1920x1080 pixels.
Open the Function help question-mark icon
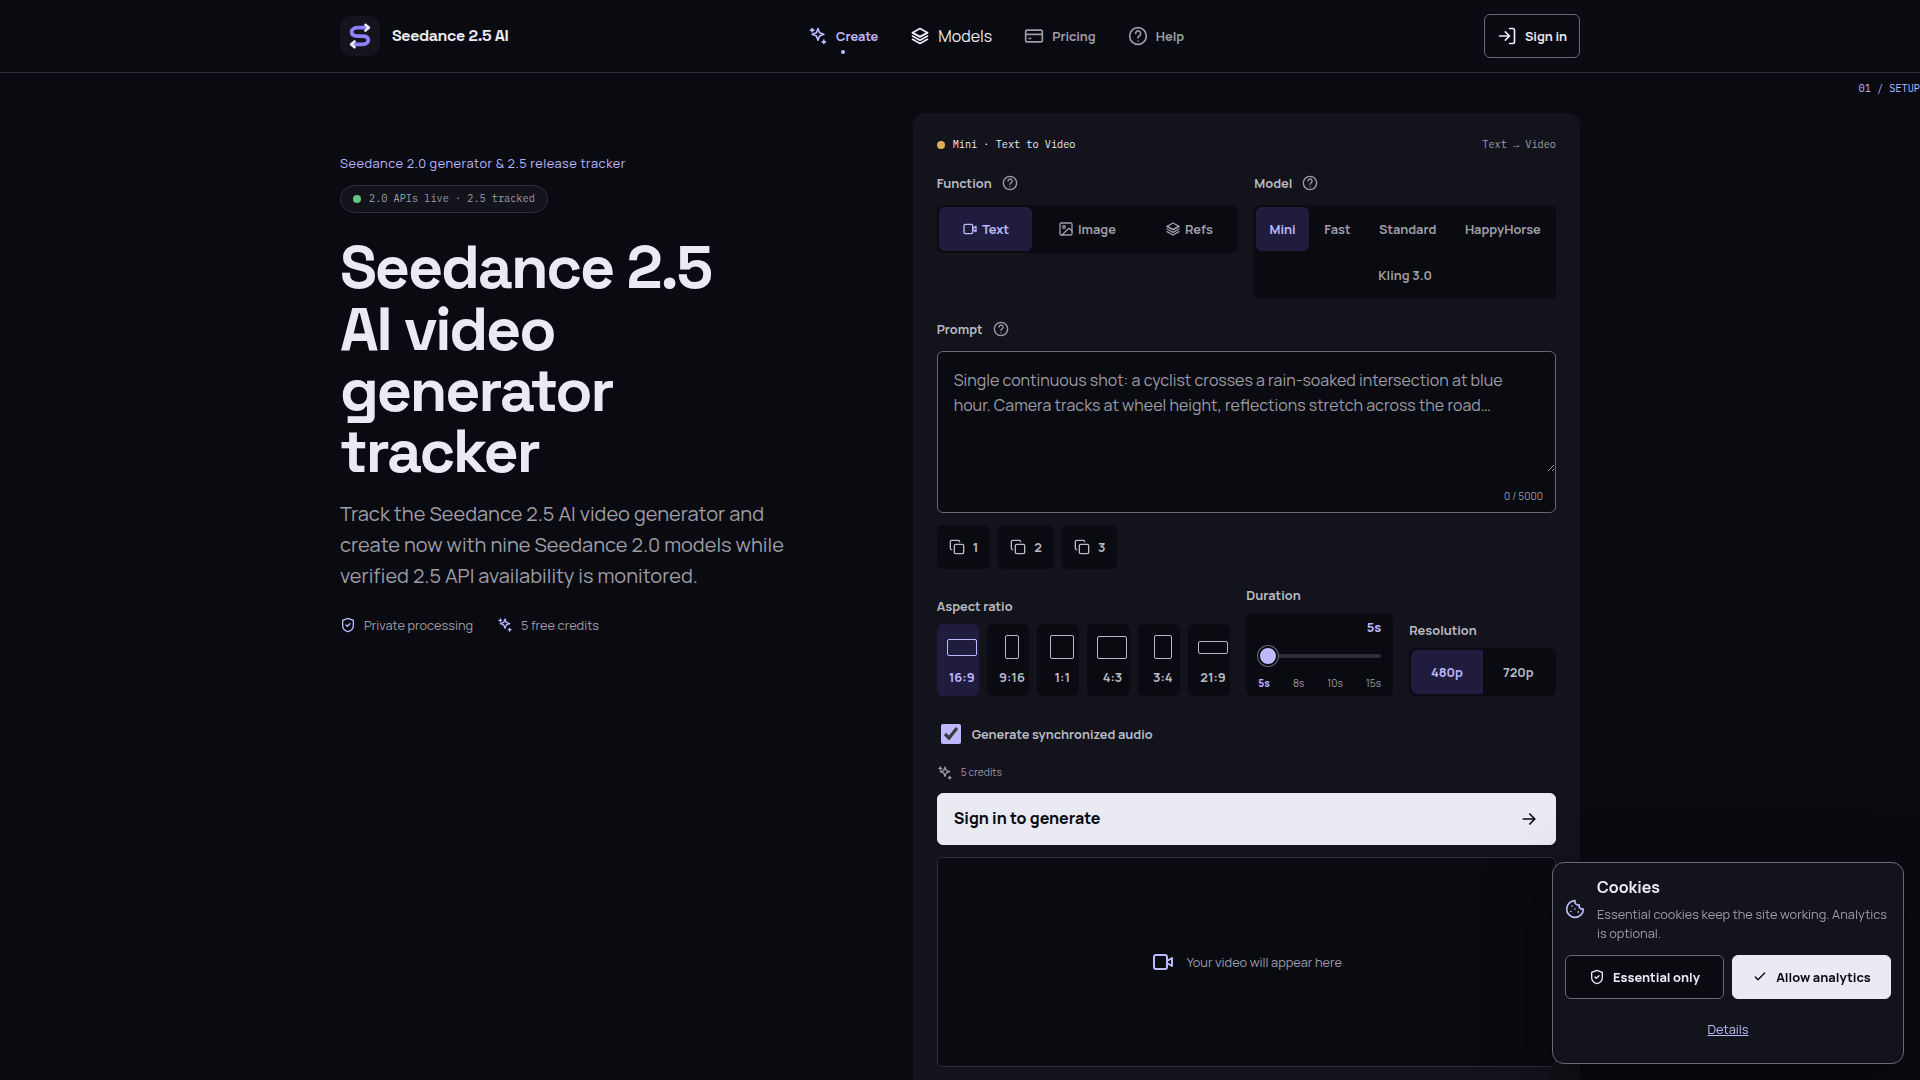pos(1010,183)
